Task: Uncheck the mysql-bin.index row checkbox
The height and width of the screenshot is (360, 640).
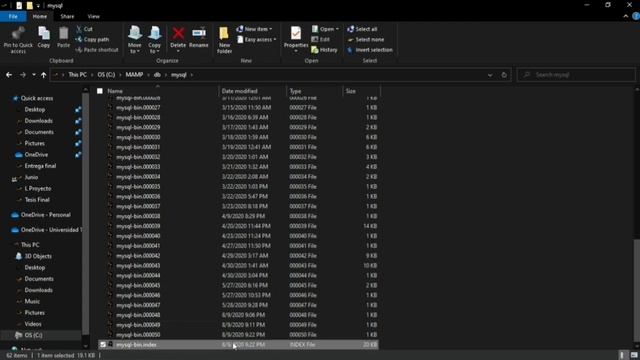Action: 103,345
